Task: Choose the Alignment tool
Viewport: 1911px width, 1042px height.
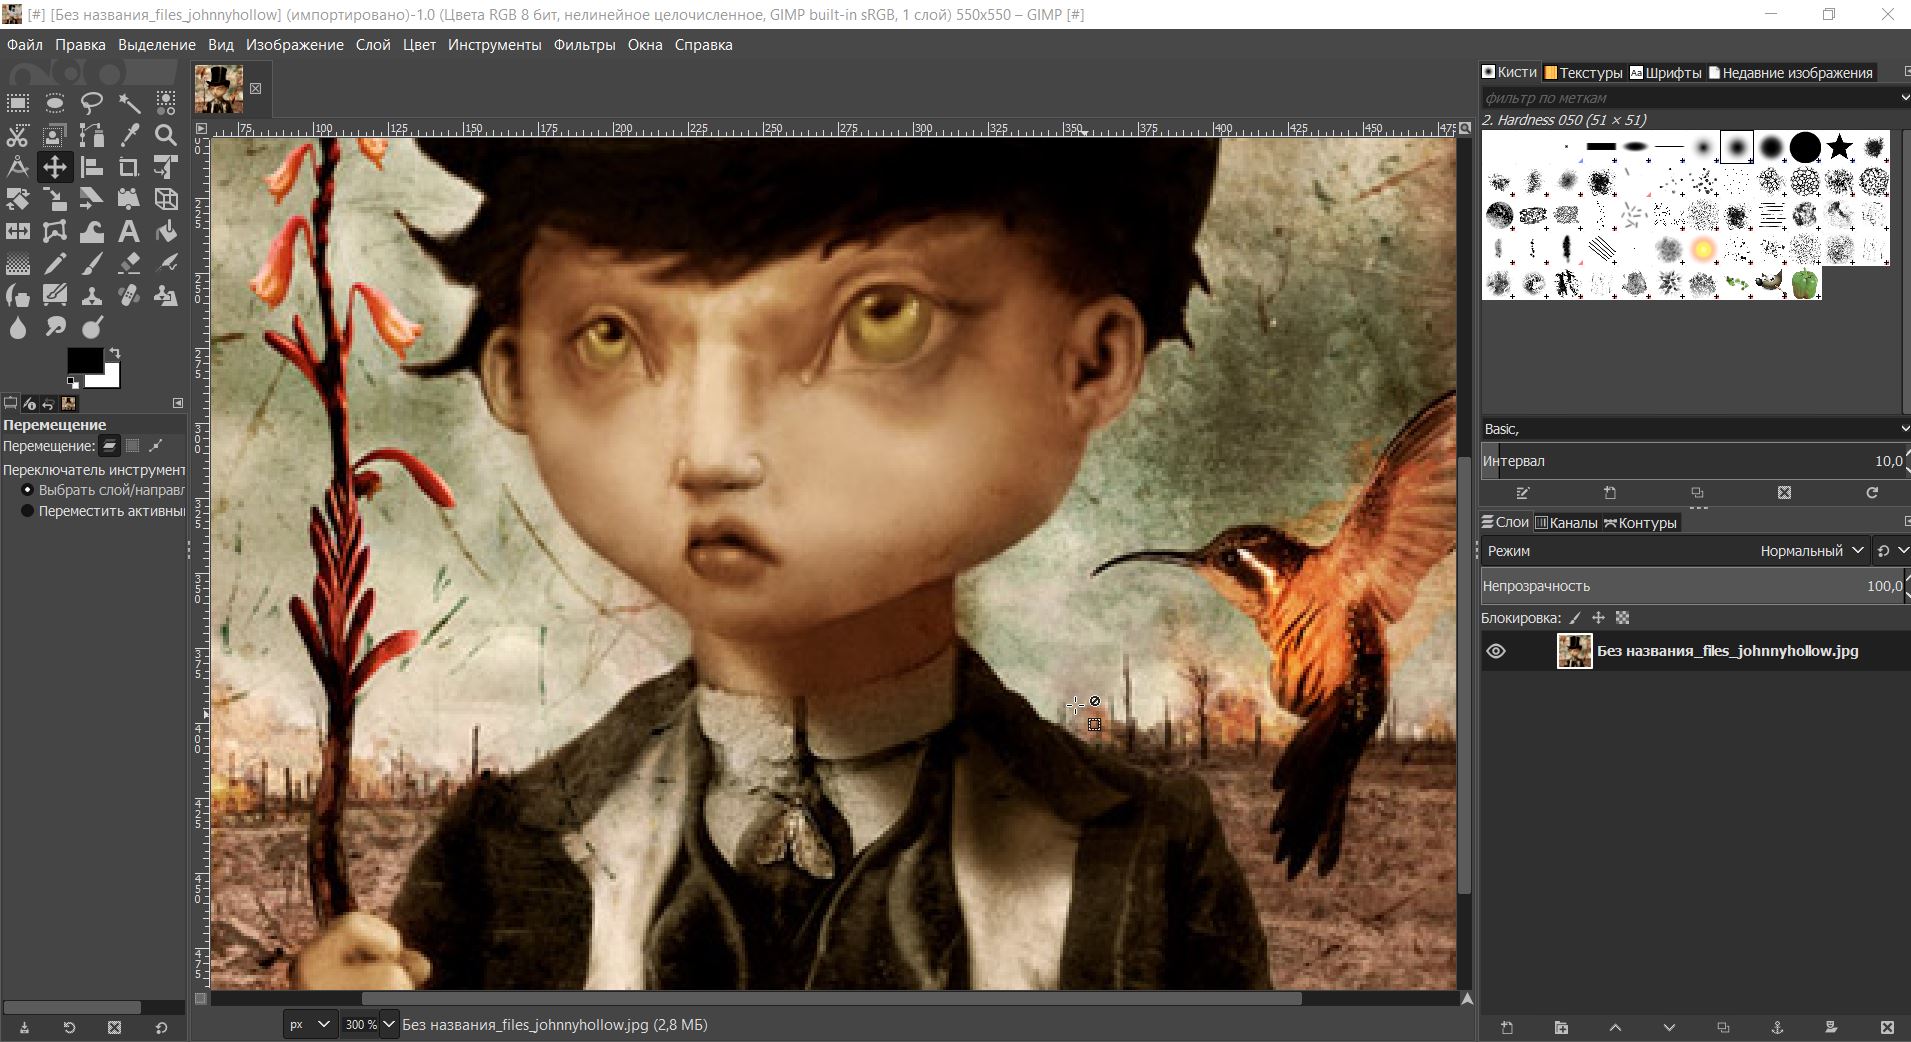Action: (x=92, y=167)
